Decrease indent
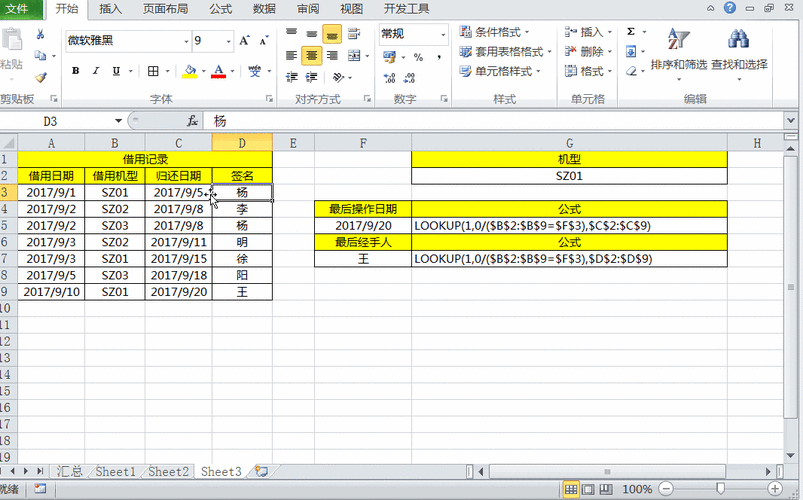 pyautogui.click(x=291, y=77)
